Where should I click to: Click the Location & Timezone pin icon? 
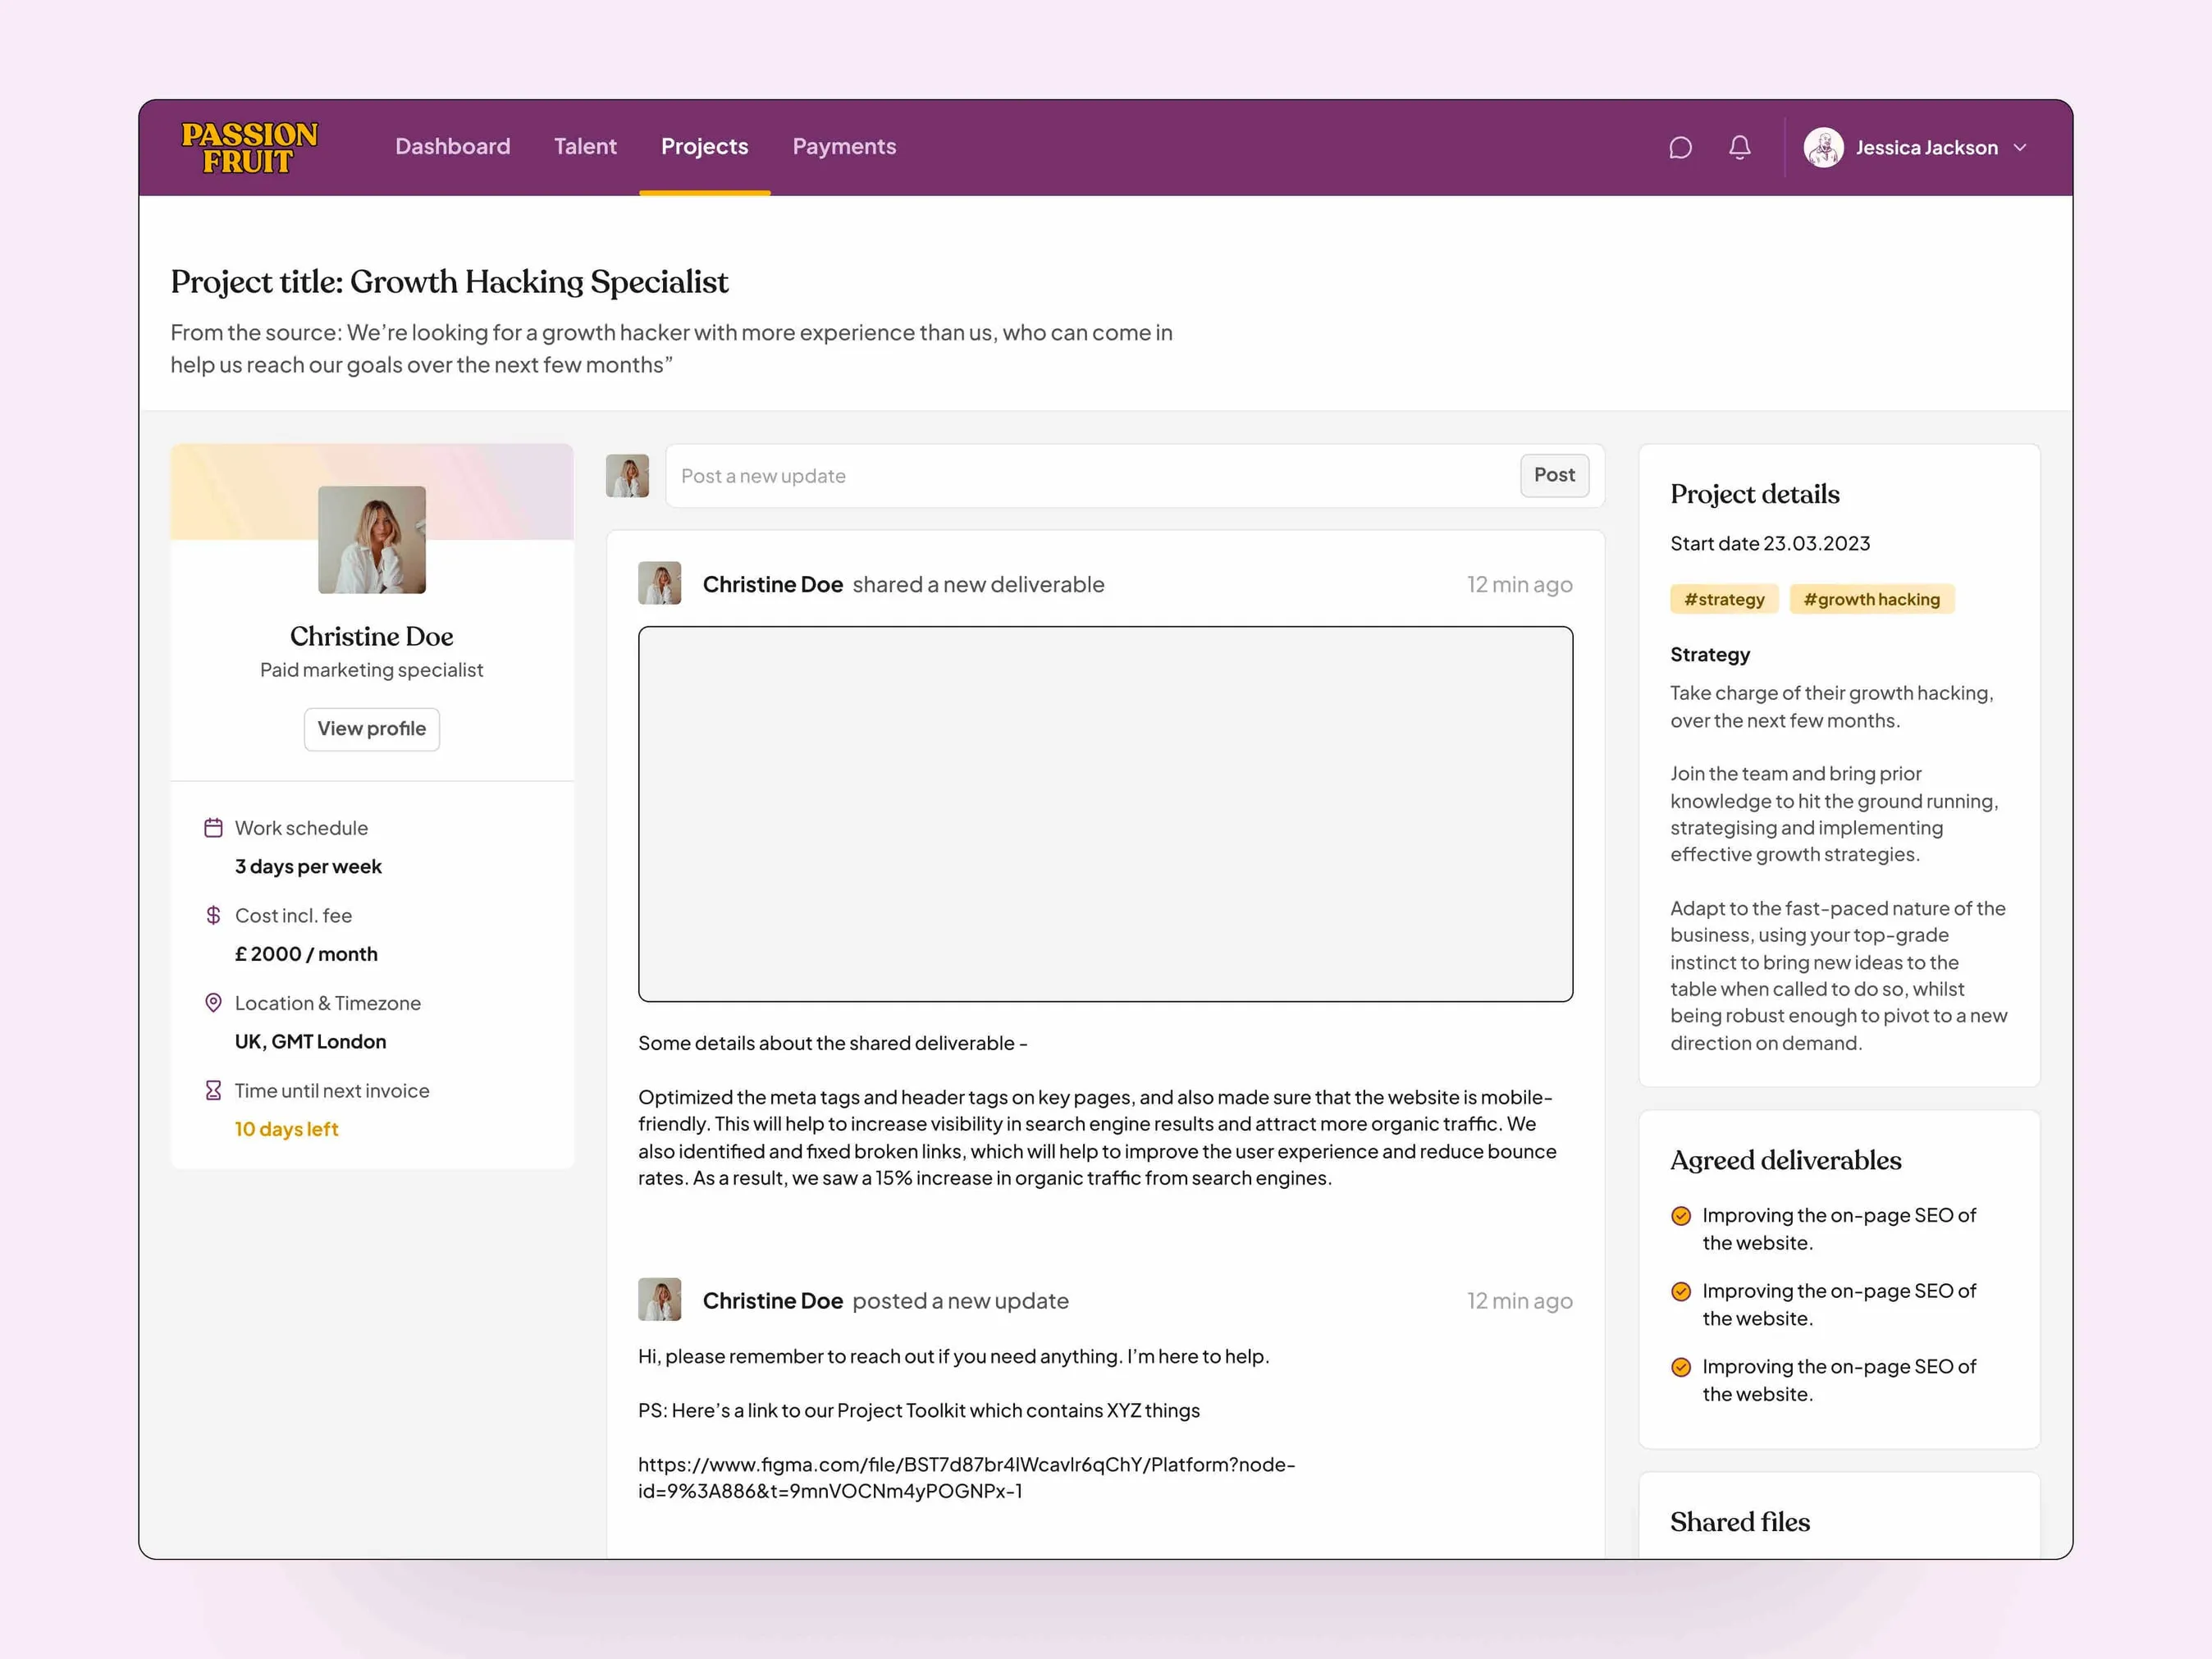pos(213,1003)
